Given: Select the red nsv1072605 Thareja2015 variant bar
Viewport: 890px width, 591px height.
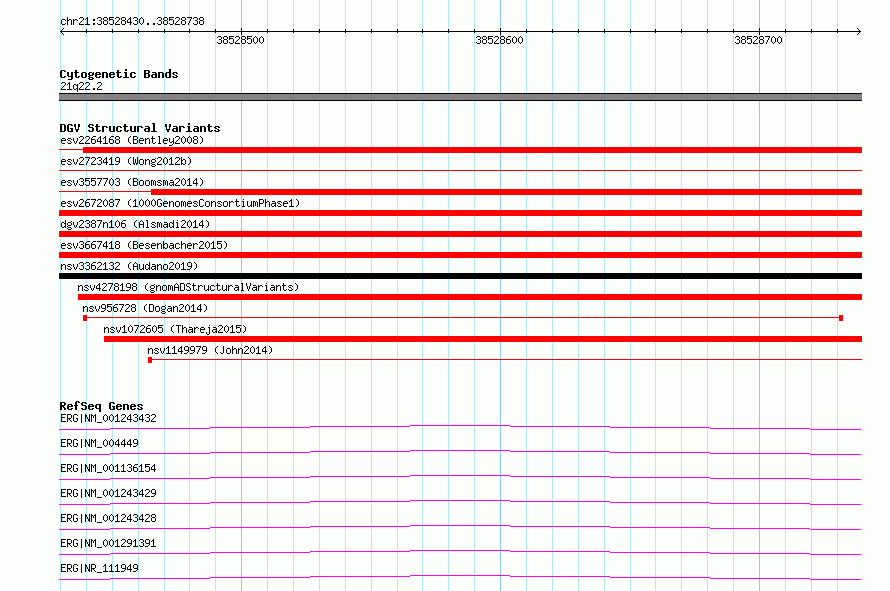Looking at the screenshot, I should (x=483, y=339).
